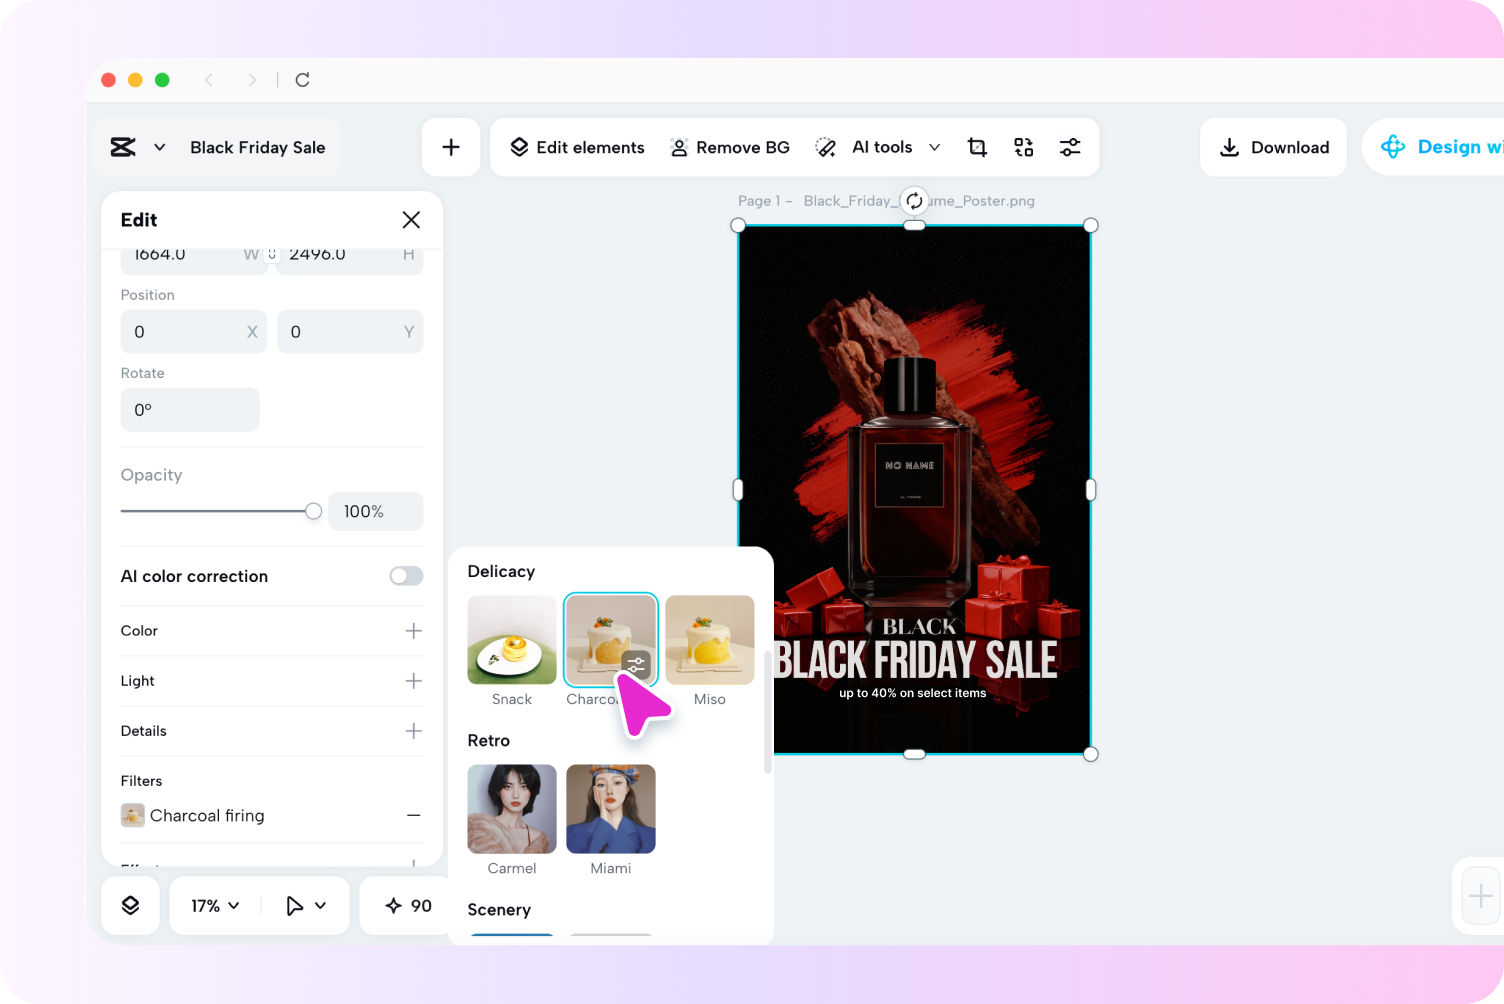Select the layers icon in the bottom bar

coord(130,905)
